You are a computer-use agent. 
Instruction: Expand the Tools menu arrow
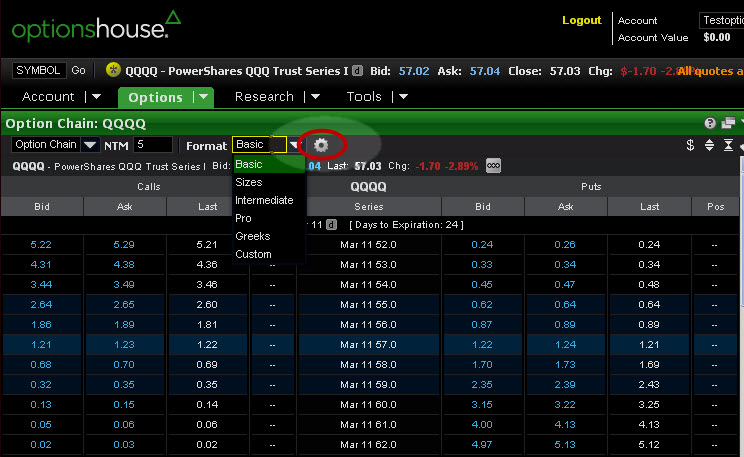point(404,97)
